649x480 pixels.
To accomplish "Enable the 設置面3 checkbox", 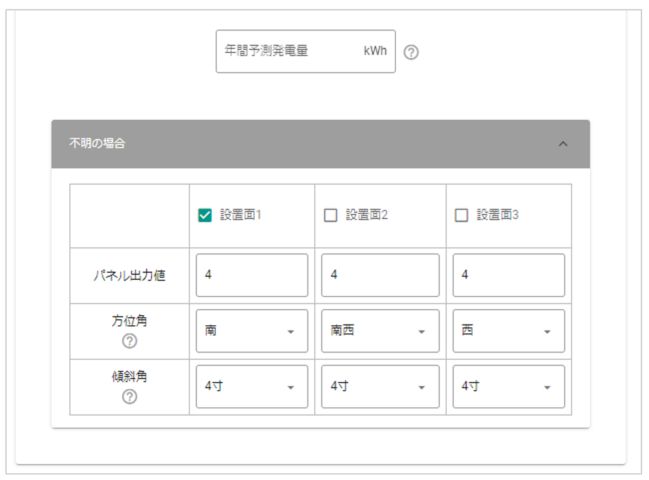I will (x=462, y=215).
